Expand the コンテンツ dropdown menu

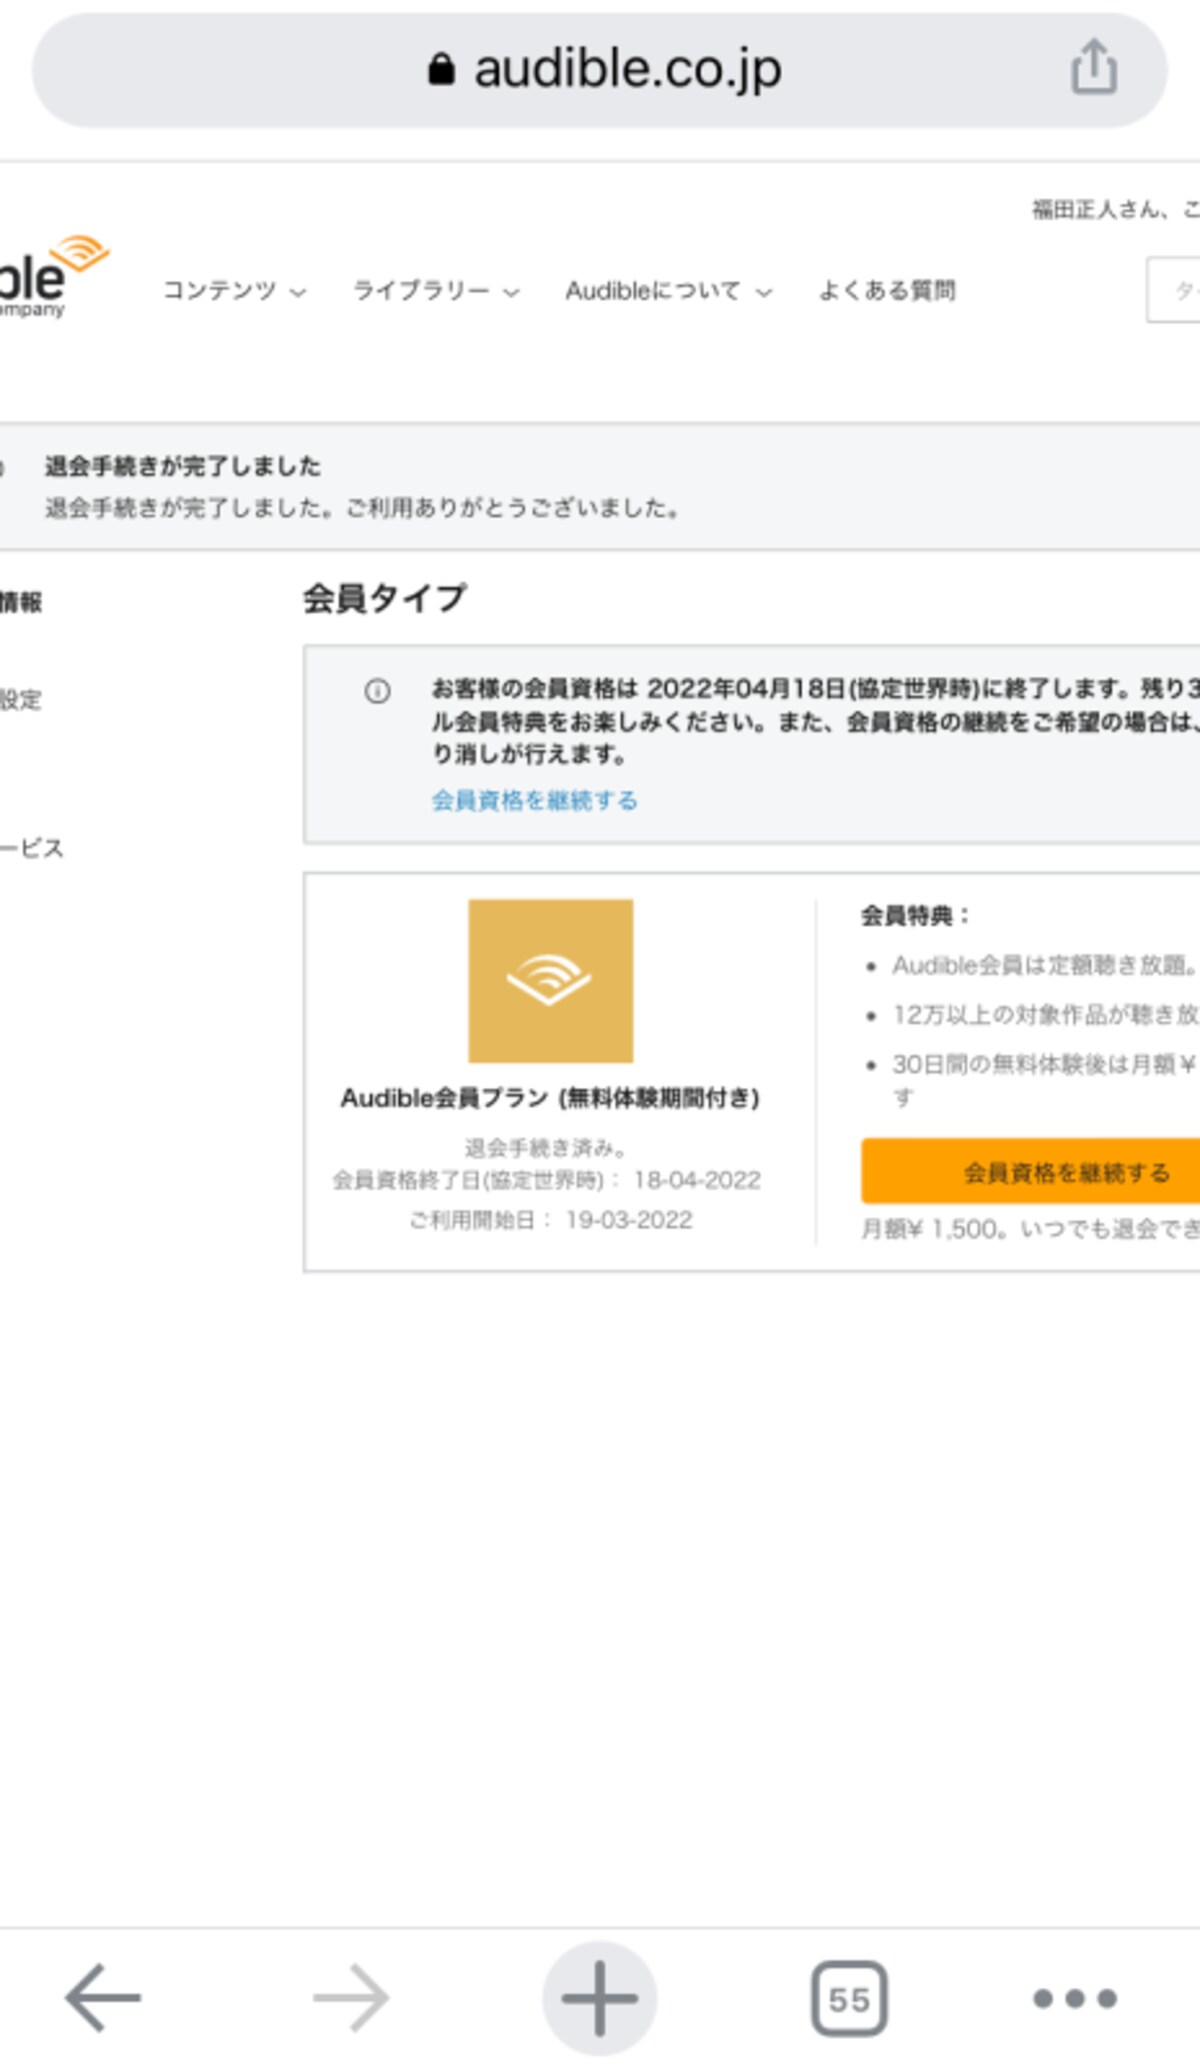click(x=234, y=291)
